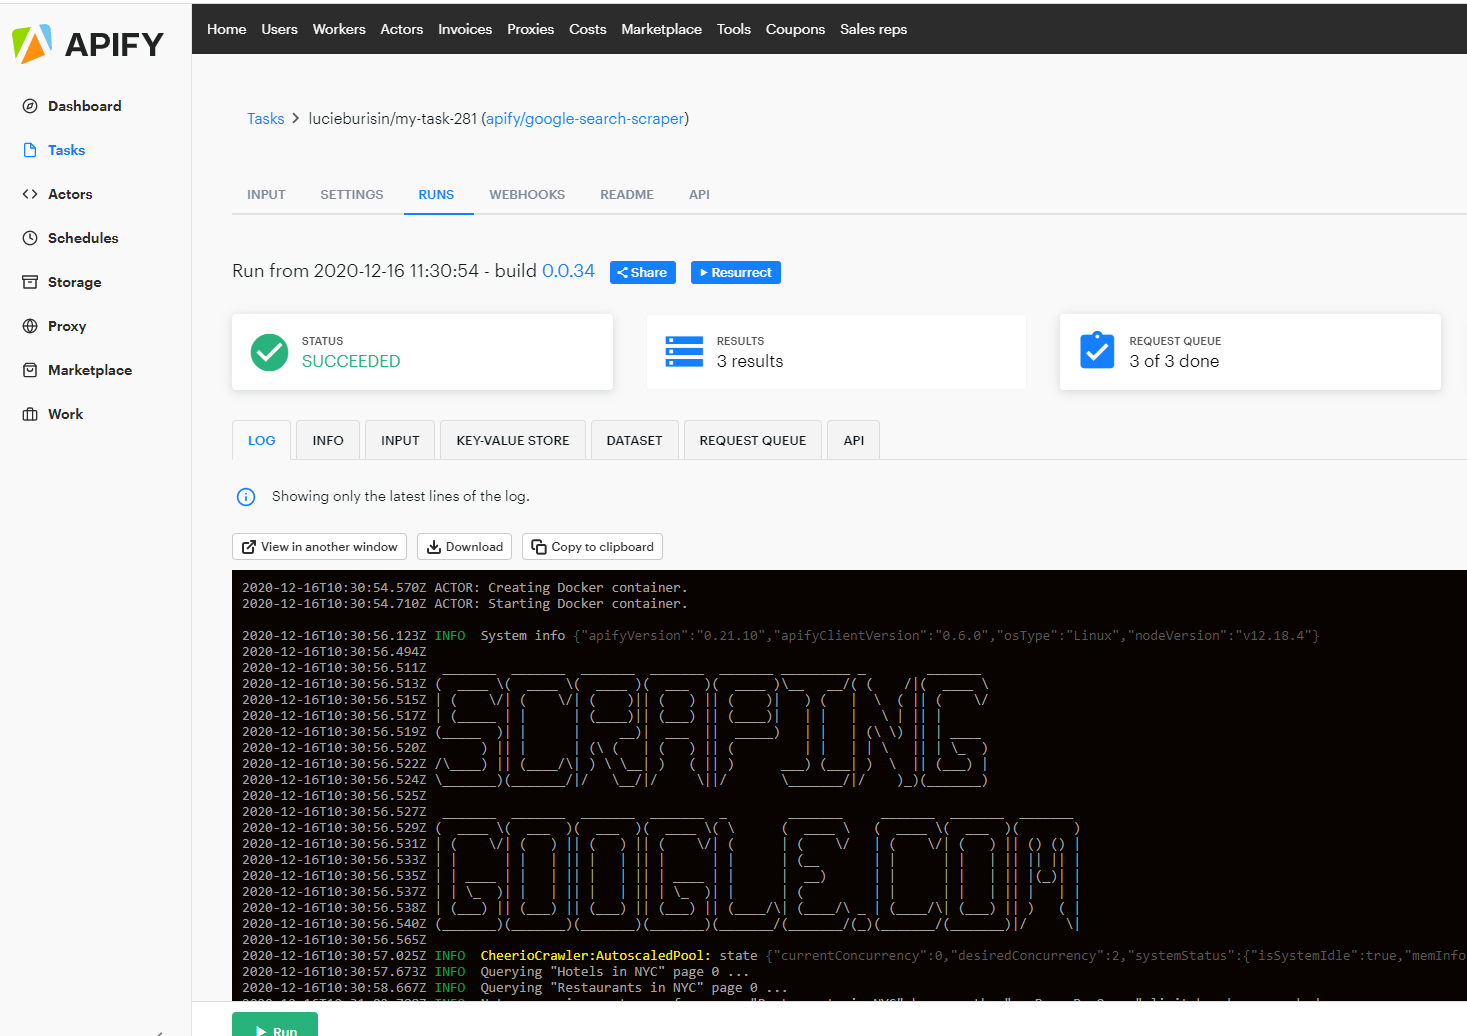Viewport: 1467px width, 1036px height.
Task: Go to Schedules in the sidebar
Action: (83, 238)
